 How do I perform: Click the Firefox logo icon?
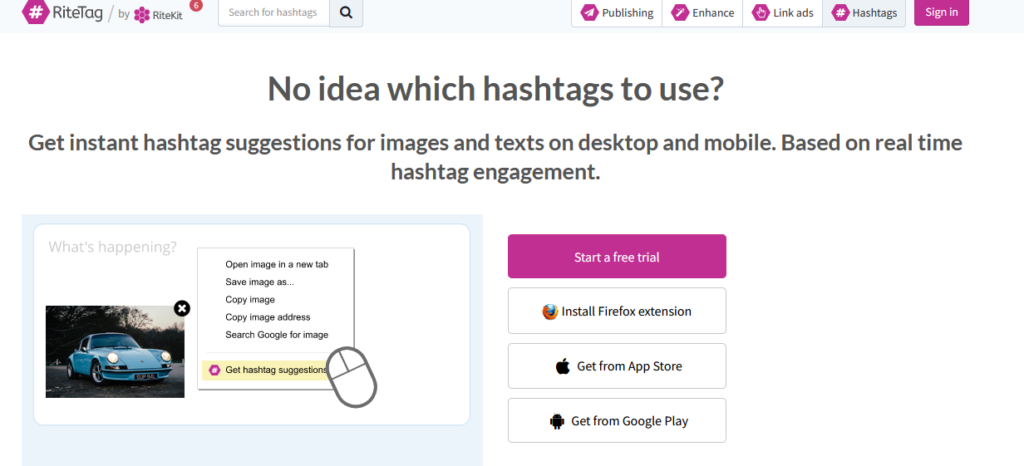pyautogui.click(x=550, y=311)
